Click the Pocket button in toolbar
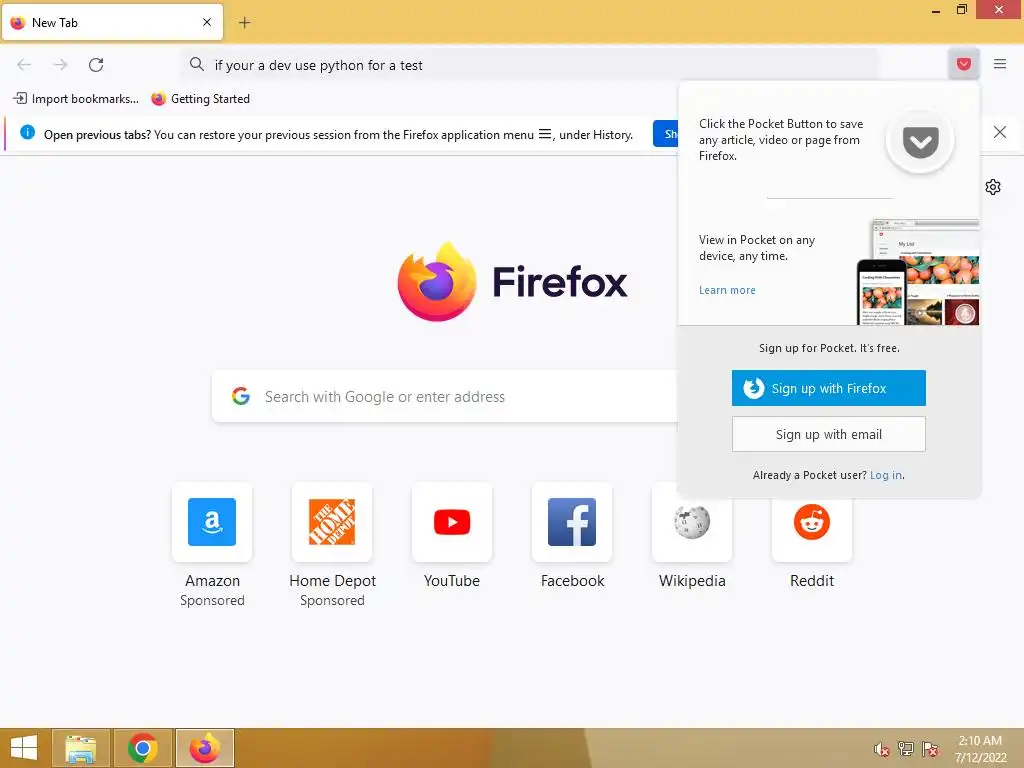Image resolution: width=1024 pixels, height=768 pixels. (x=963, y=64)
